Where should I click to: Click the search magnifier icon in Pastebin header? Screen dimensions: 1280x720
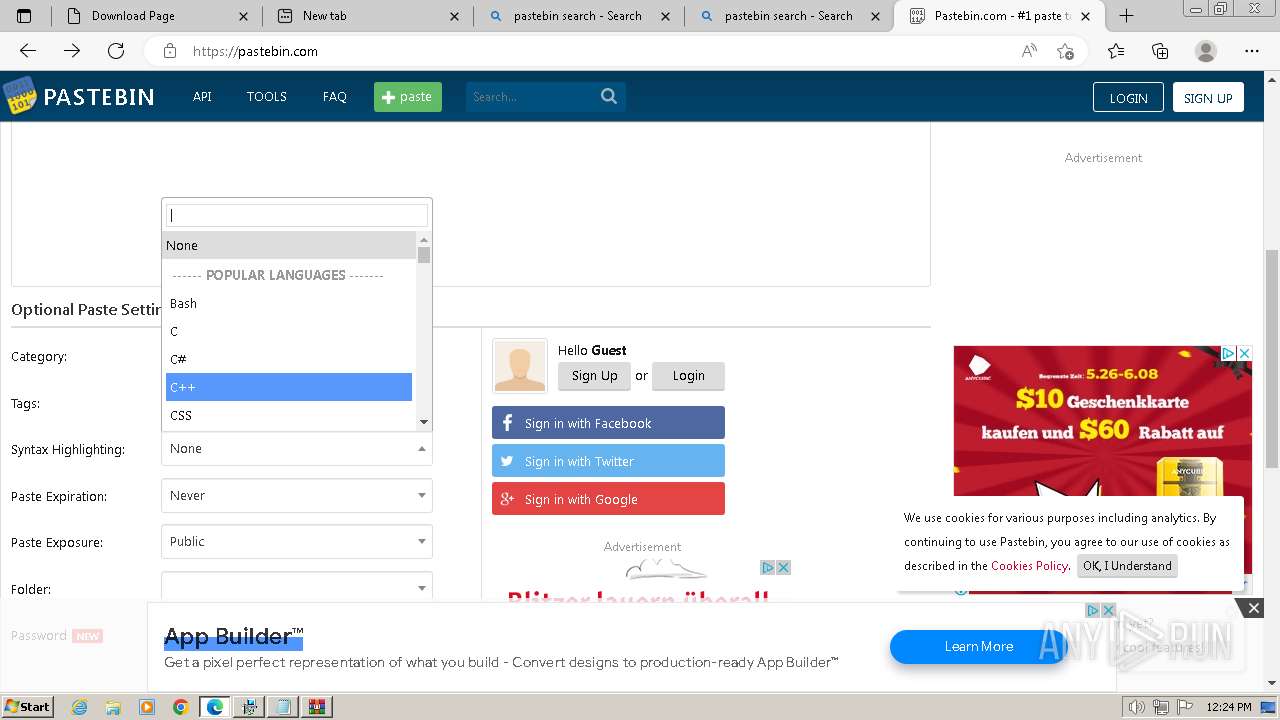pos(609,96)
